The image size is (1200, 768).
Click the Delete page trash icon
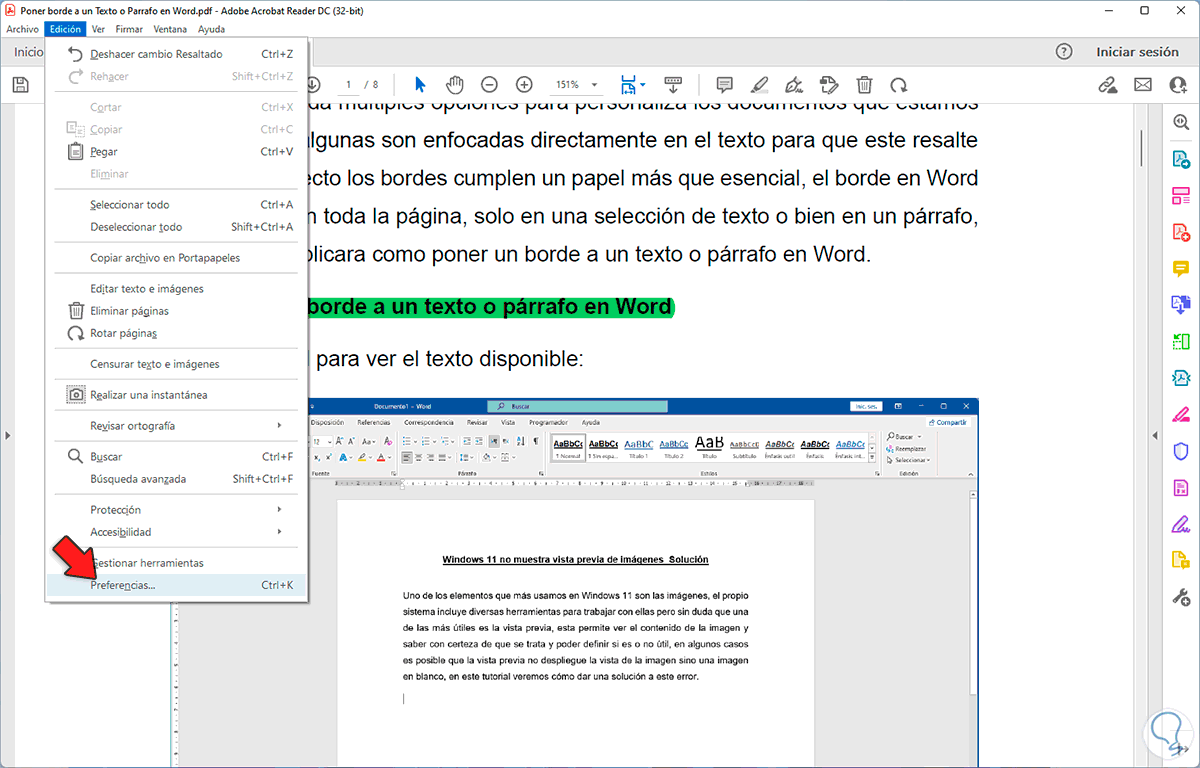(x=865, y=85)
